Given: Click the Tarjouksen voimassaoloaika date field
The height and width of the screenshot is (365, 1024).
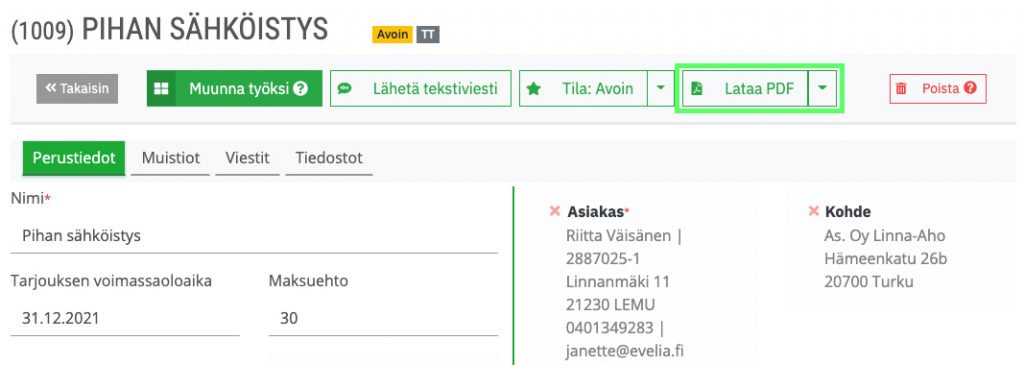Looking at the screenshot, I should tap(125, 319).
